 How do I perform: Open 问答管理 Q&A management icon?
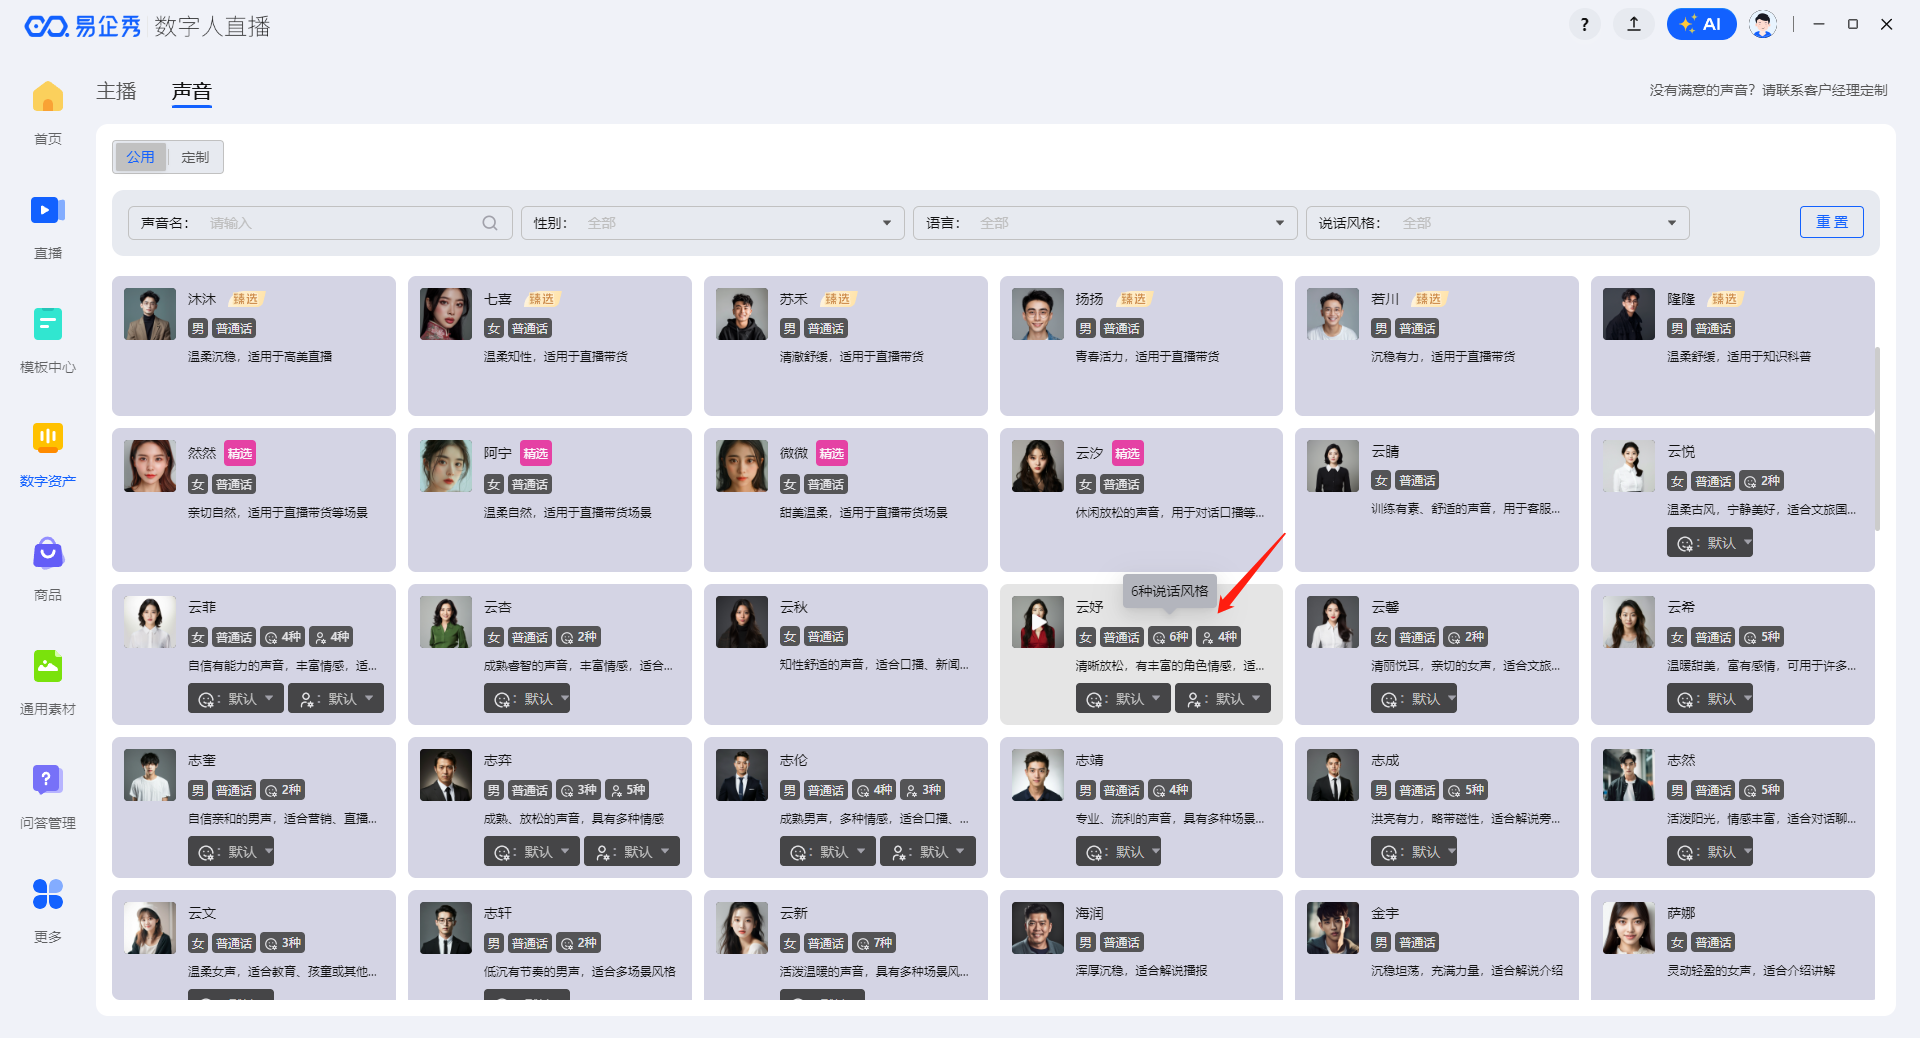[47, 781]
